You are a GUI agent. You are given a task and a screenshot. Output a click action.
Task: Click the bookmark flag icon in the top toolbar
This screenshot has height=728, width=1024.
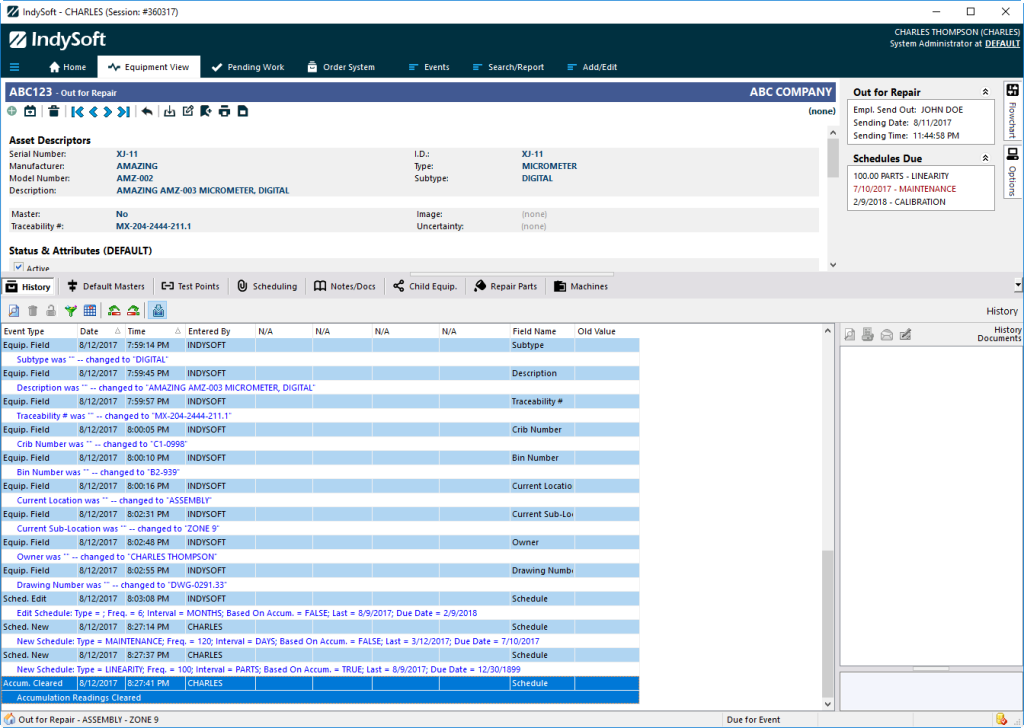pos(205,111)
